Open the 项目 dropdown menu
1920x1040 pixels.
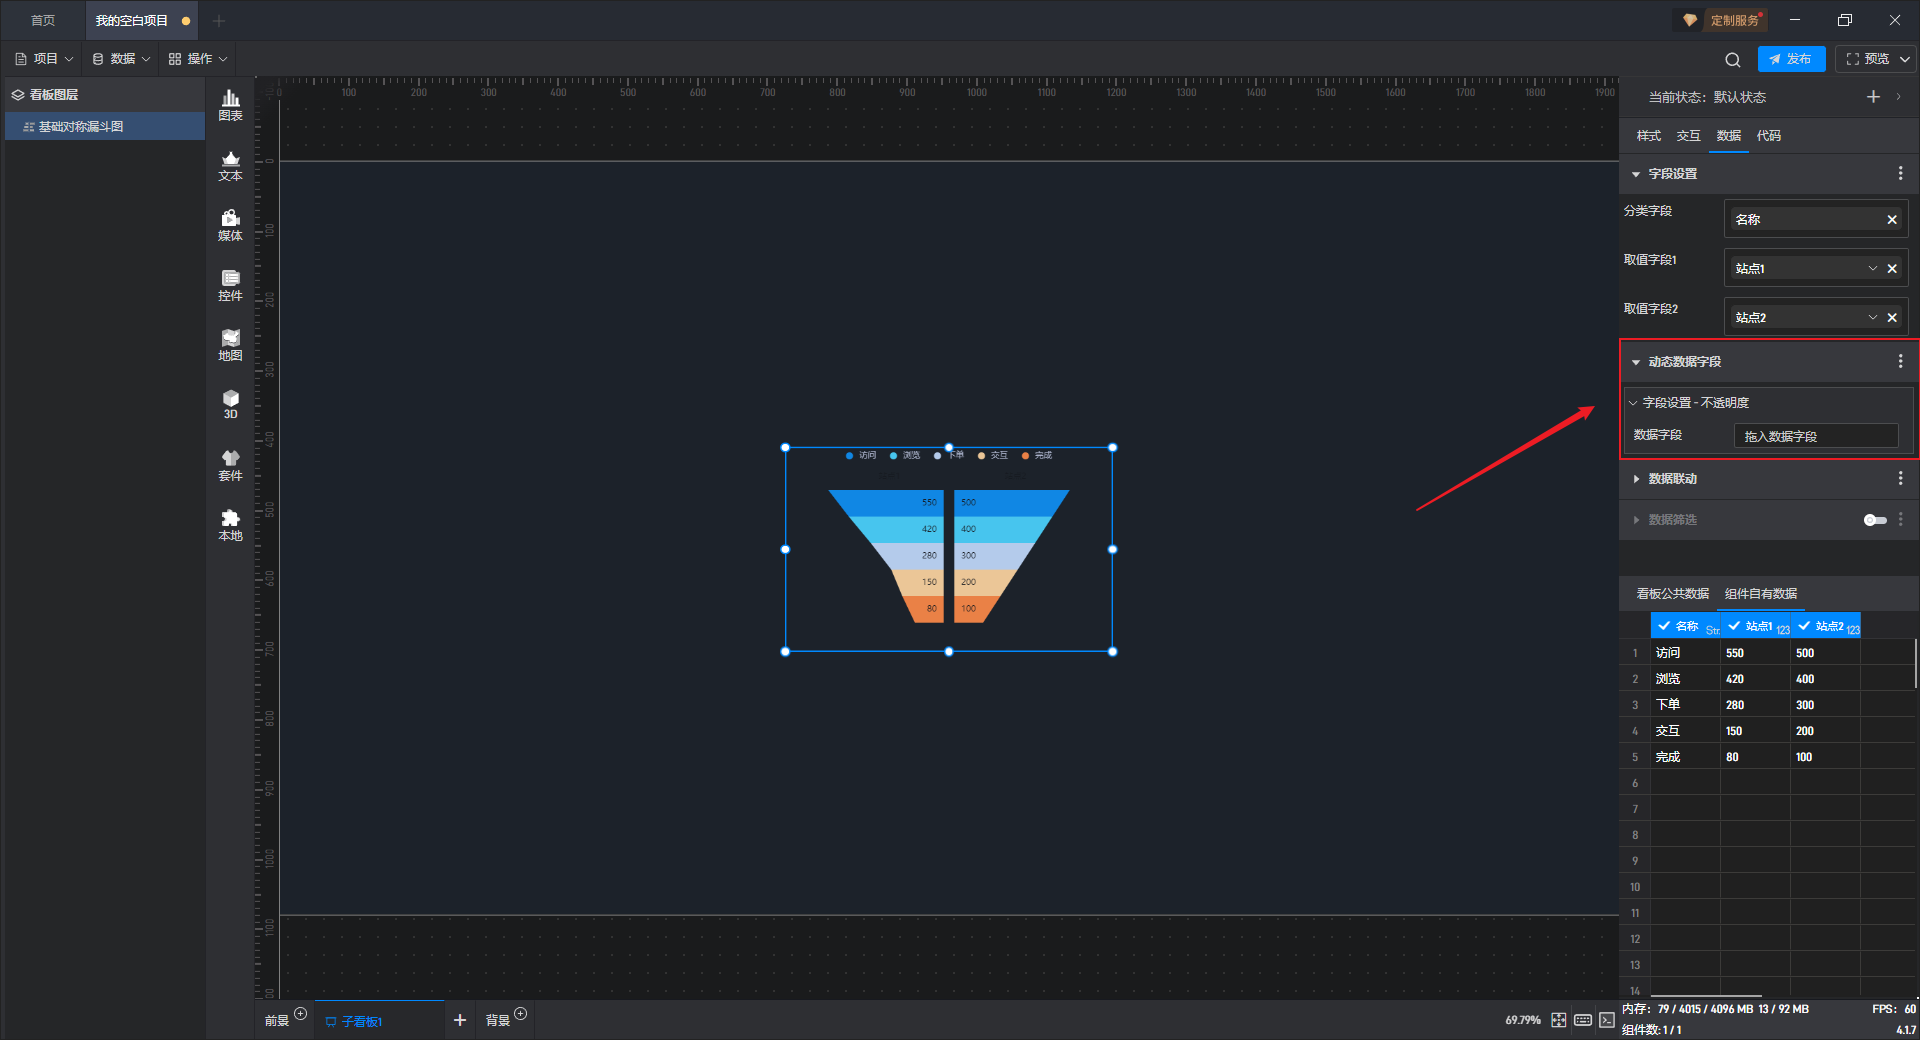click(x=44, y=59)
